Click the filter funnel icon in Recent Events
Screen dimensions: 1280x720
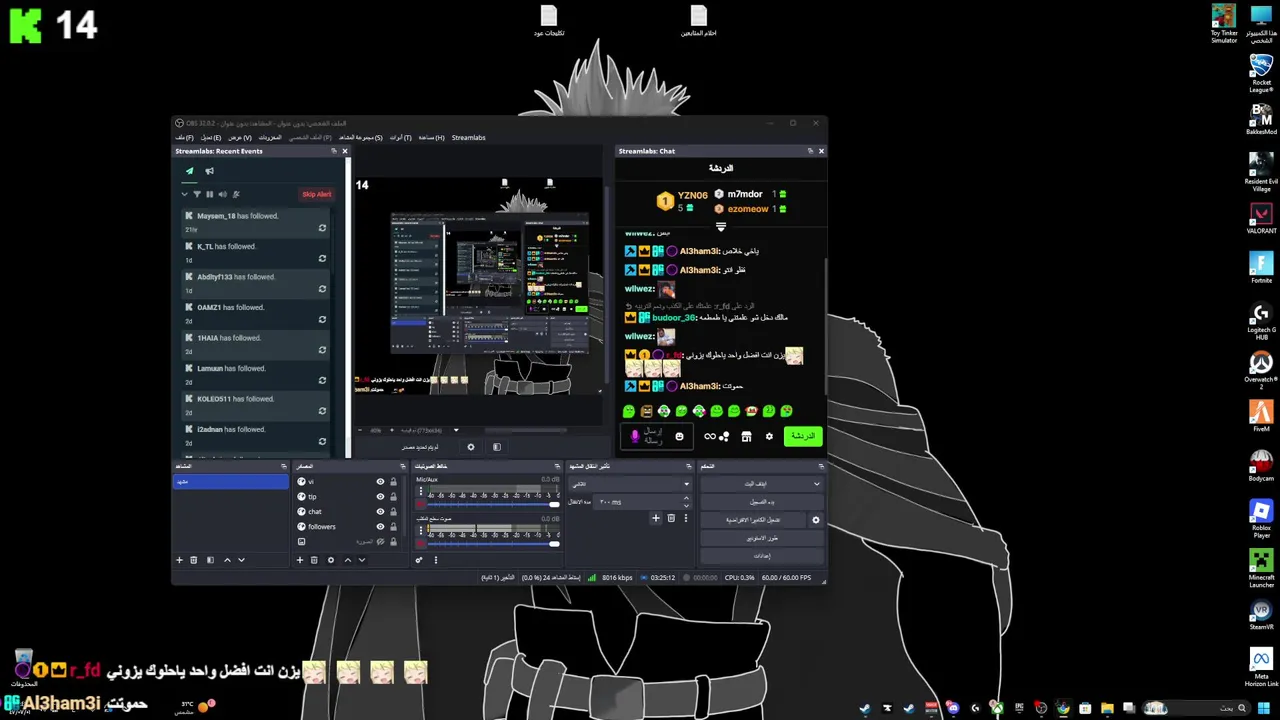pos(197,194)
